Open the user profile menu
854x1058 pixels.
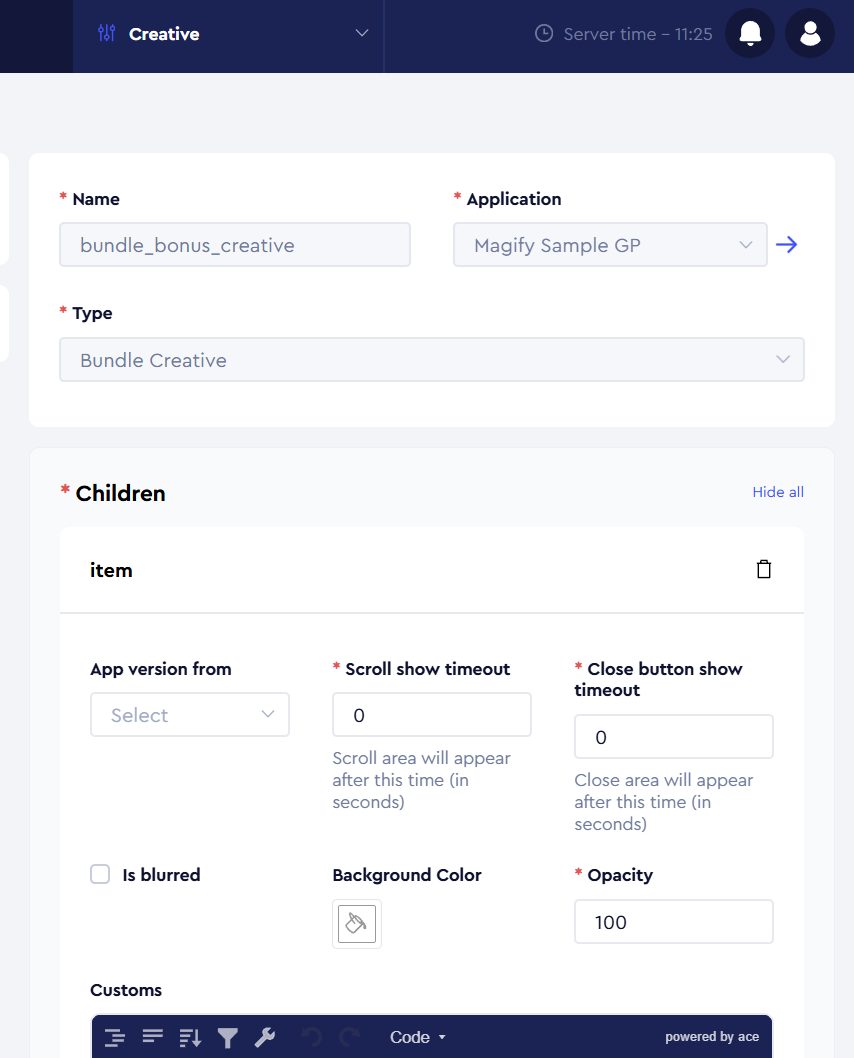[810, 34]
